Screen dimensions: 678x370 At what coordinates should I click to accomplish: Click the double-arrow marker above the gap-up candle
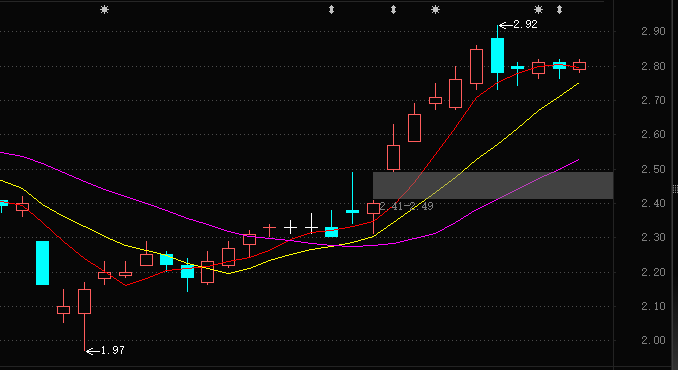(x=393, y=10)
